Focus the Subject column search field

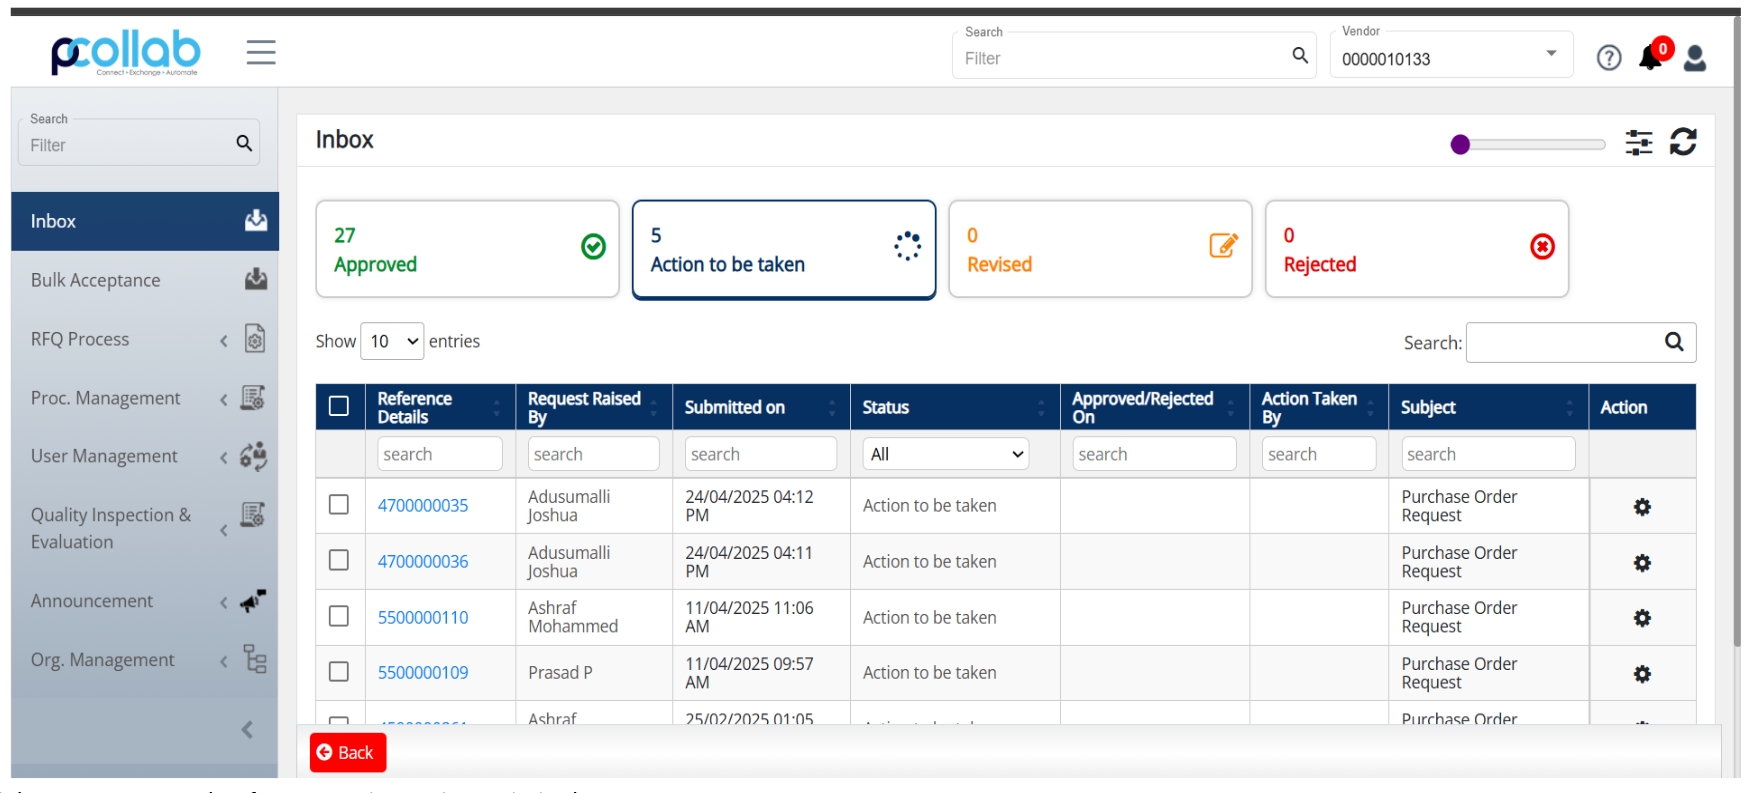(x=1488, y=454)
